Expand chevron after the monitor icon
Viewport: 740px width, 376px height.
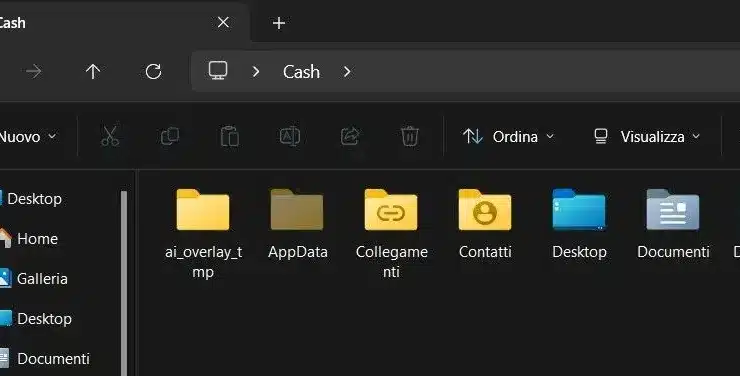(x=256, y=72)
